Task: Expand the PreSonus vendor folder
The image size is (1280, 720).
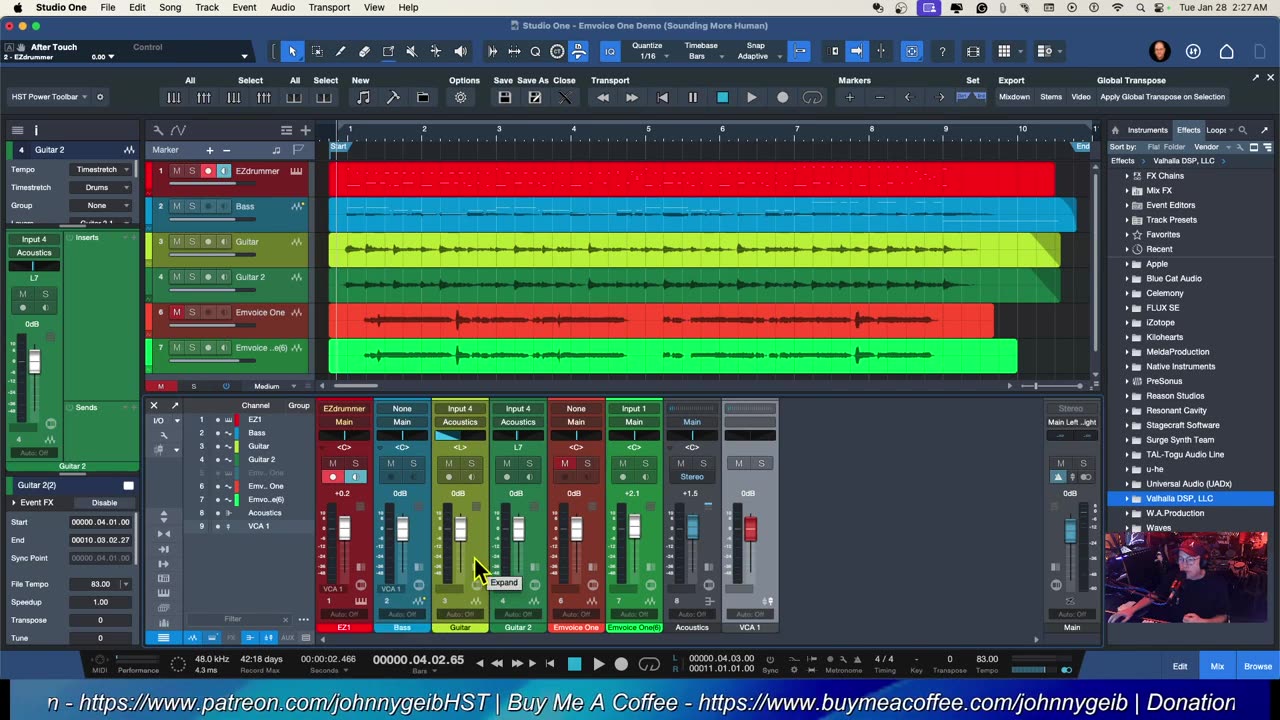Action: [x=1128, y=381]
